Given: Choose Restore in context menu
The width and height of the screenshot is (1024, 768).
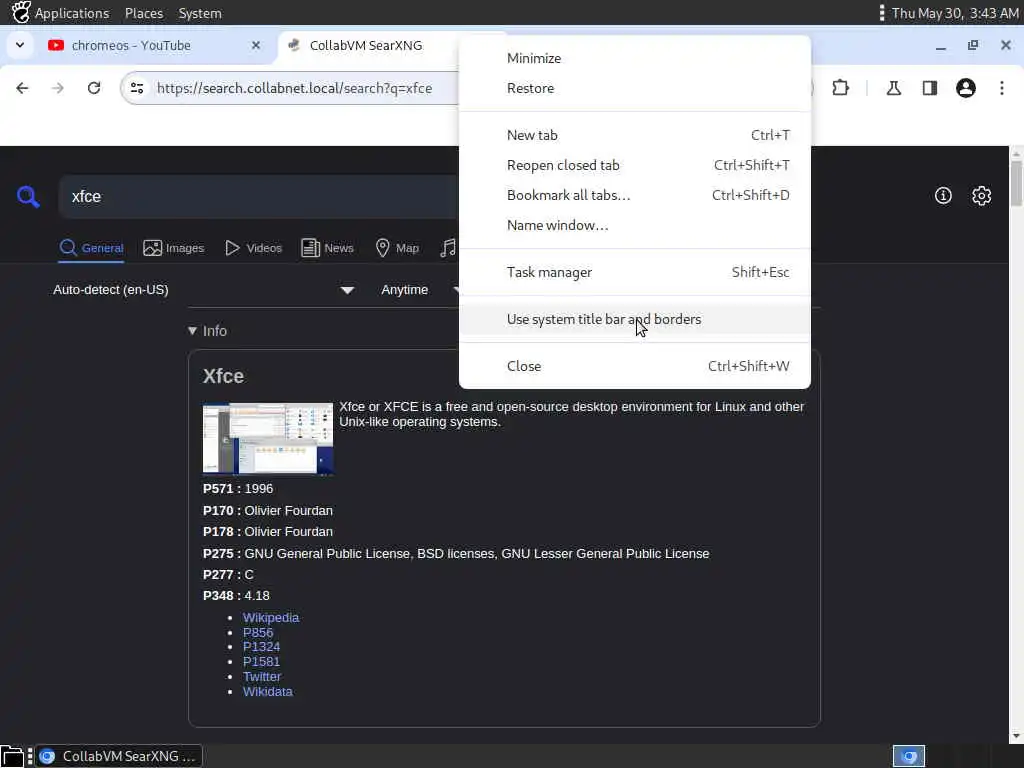Looking at the screenshot, I should [635, 88].
